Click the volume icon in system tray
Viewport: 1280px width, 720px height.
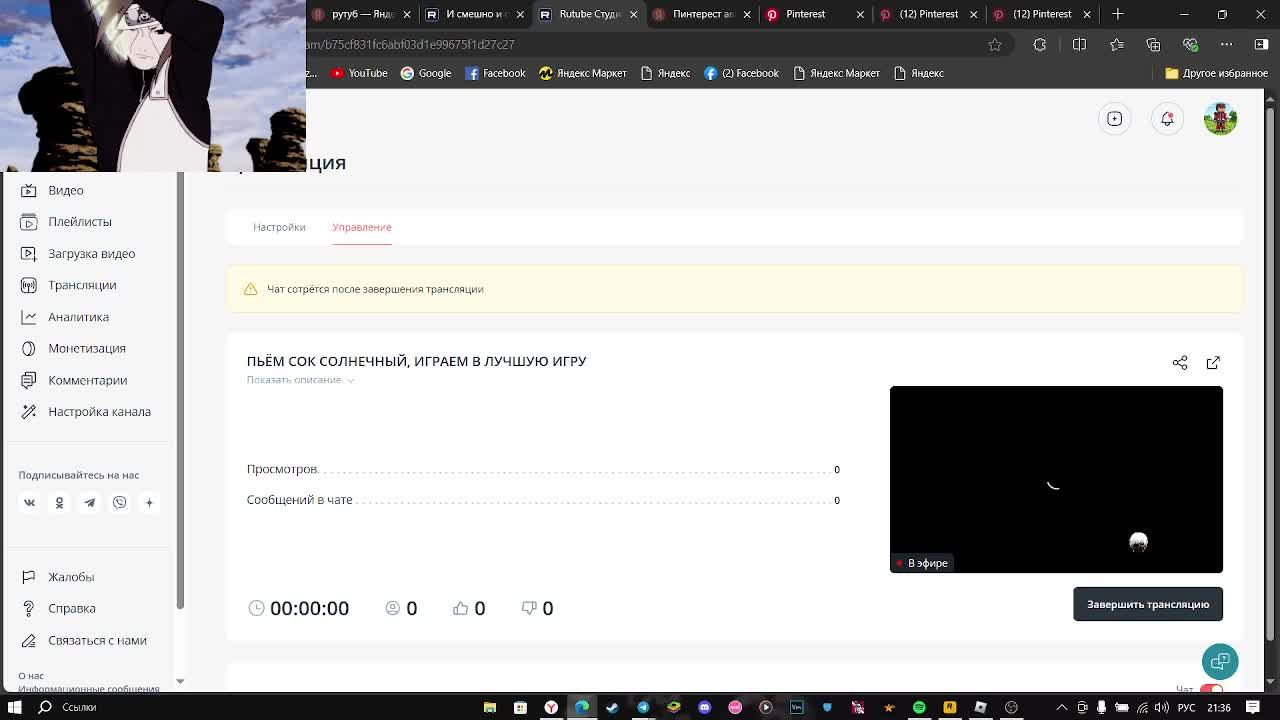pyautogui.click(x=1162, y=707)
